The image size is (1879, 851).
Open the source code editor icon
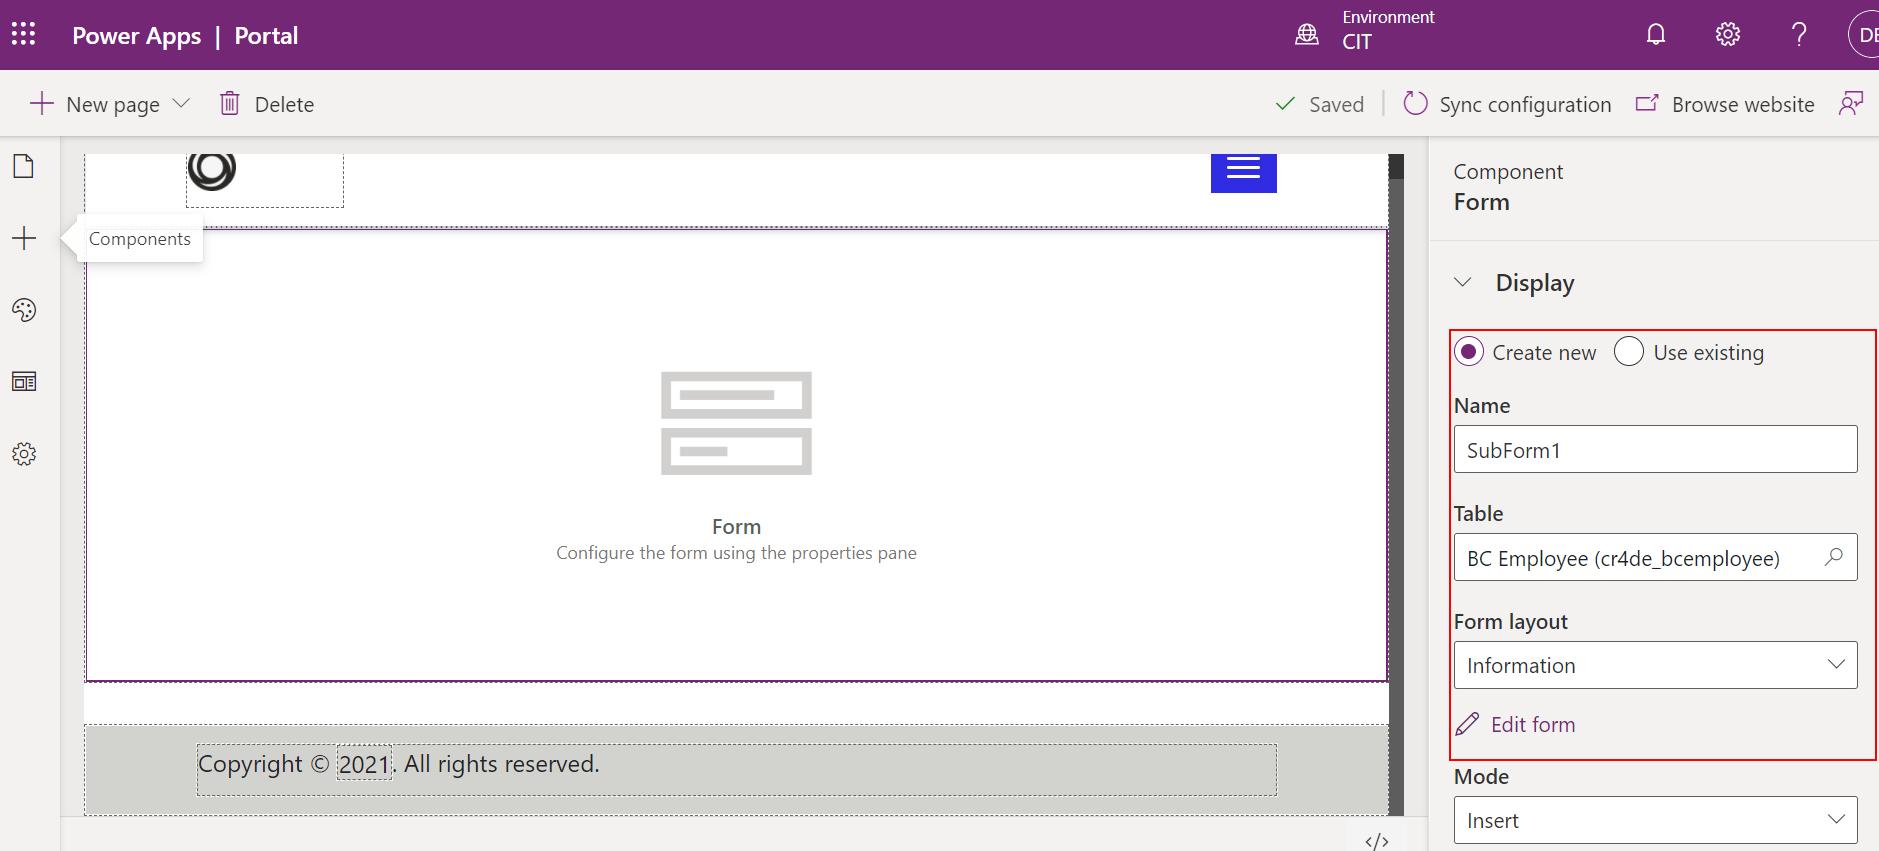click(1377, 841)
